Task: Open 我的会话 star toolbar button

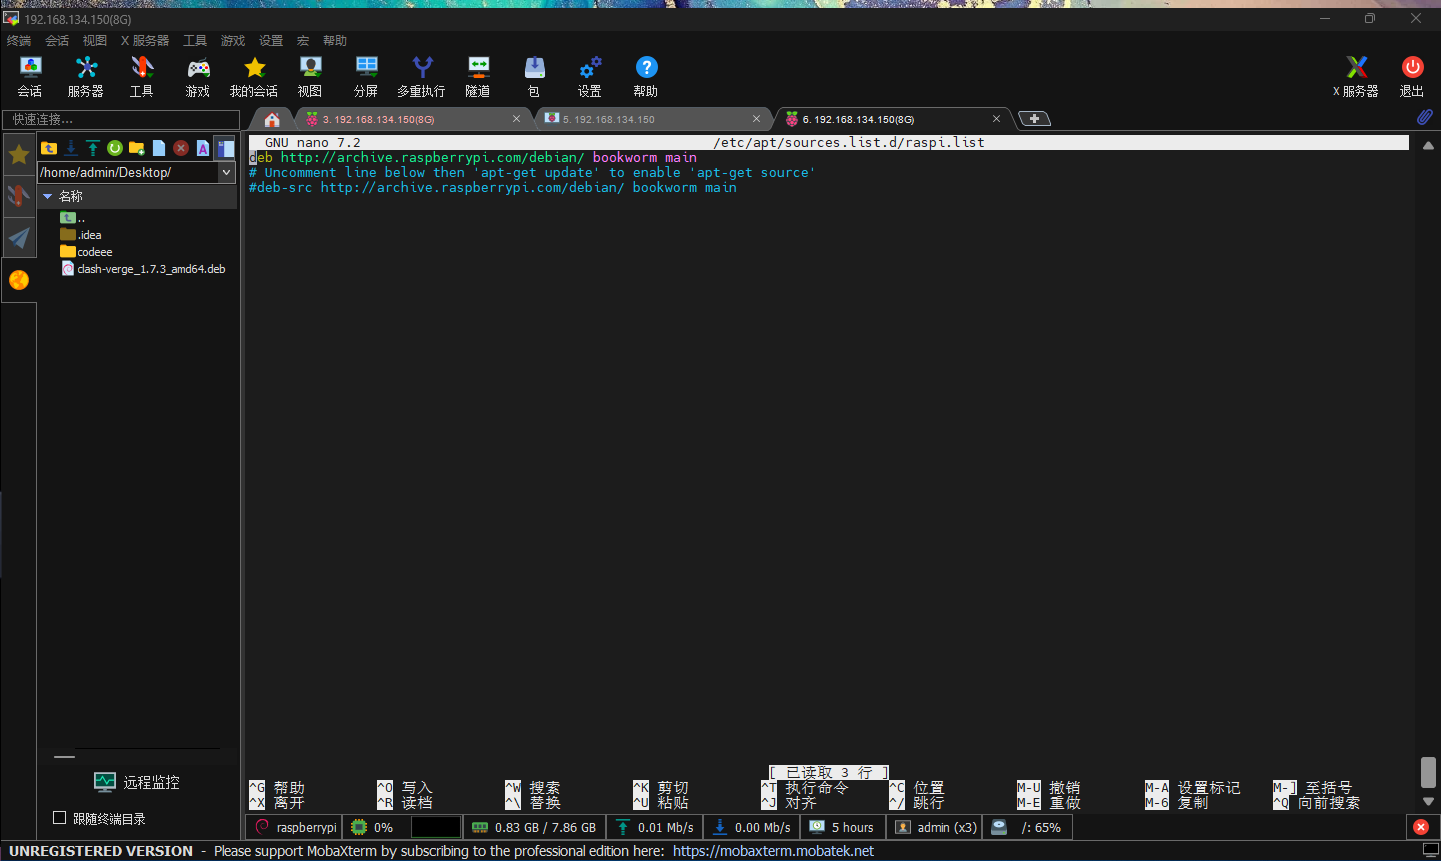Action: click(x=254, y=77)
